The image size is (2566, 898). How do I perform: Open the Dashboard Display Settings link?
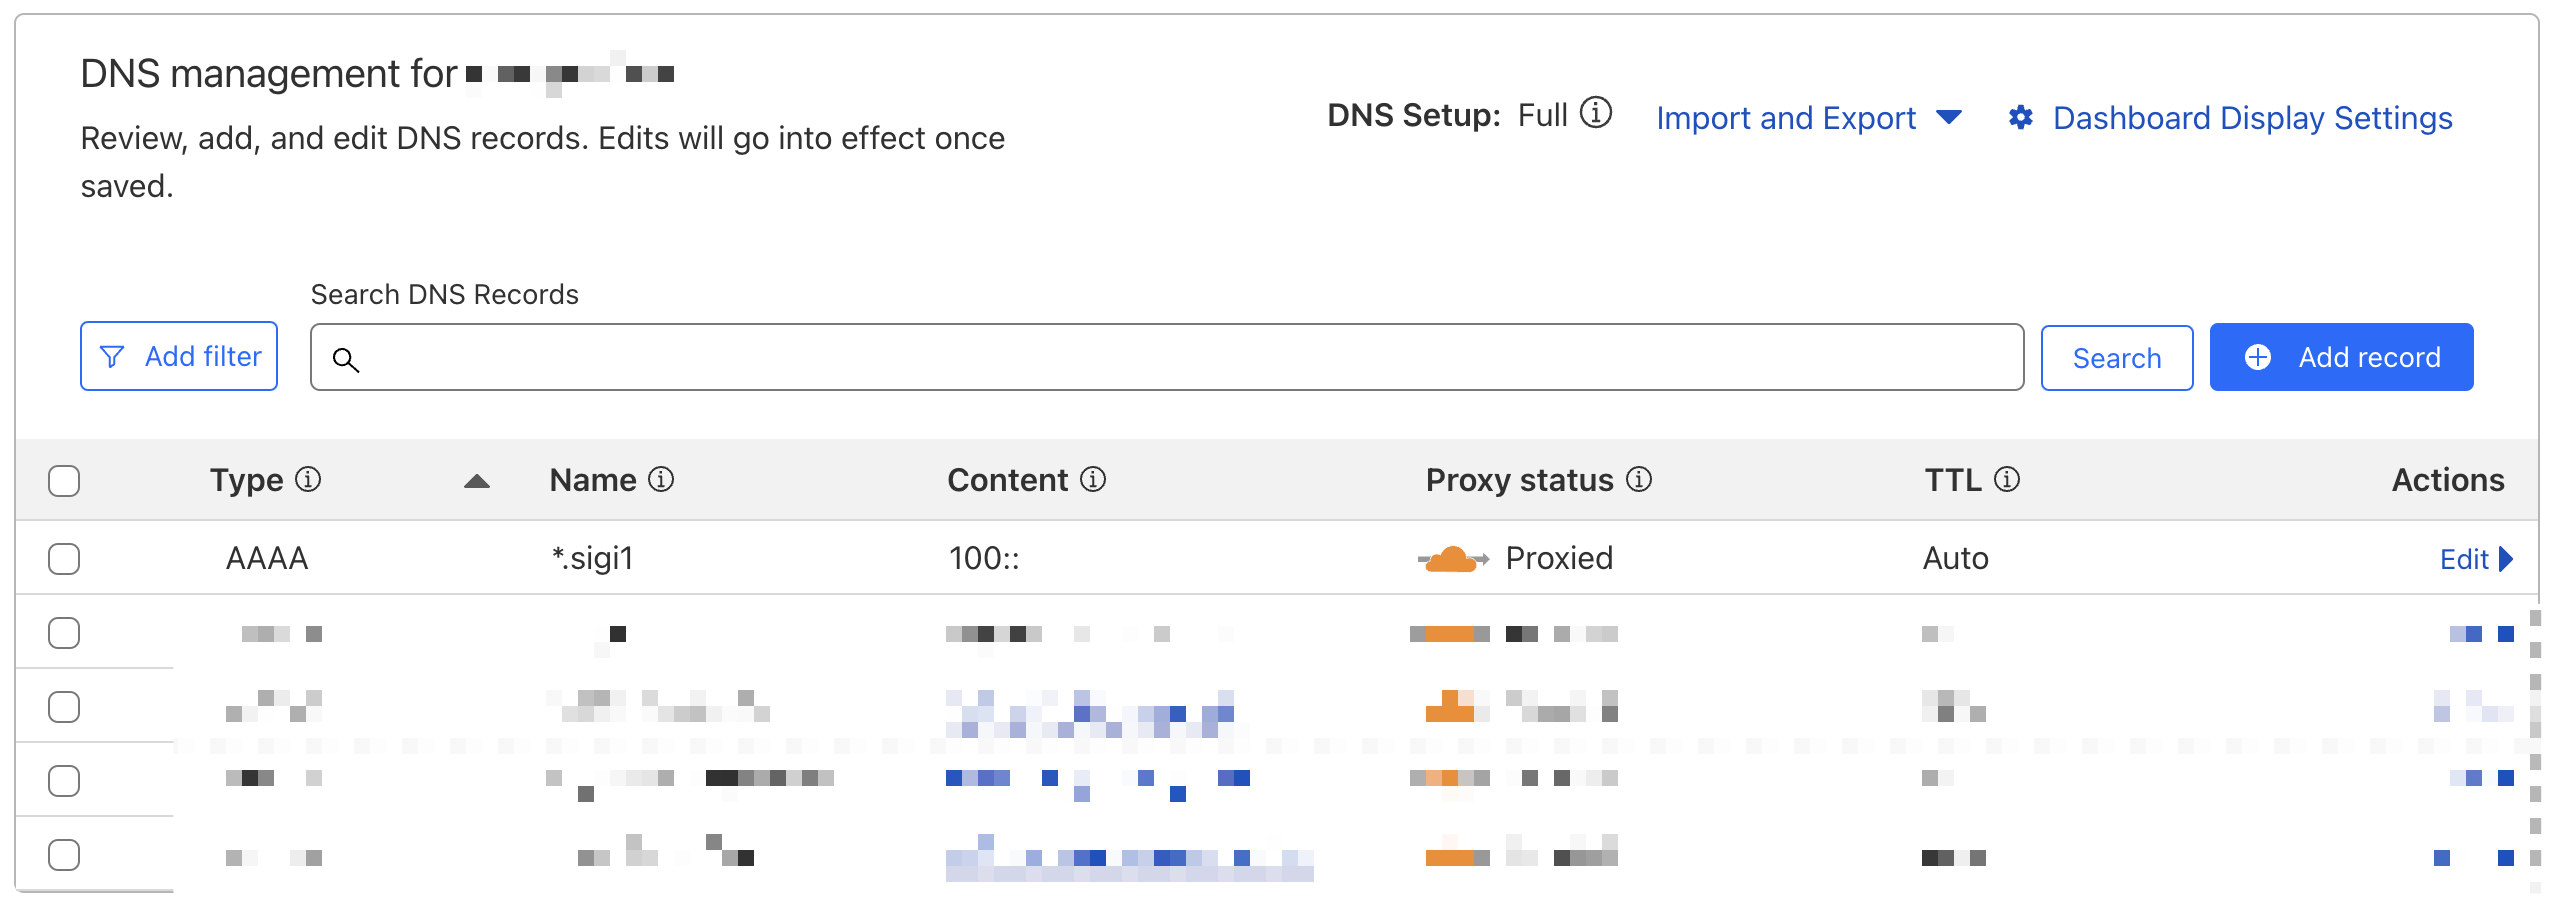2252,118
